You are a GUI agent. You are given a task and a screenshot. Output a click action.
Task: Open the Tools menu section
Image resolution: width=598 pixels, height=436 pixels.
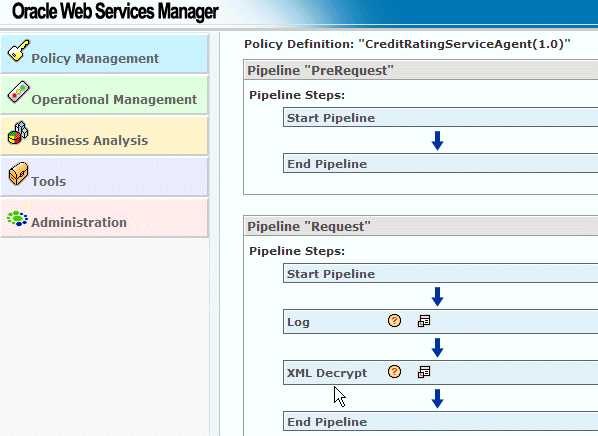tap(104, 177)
